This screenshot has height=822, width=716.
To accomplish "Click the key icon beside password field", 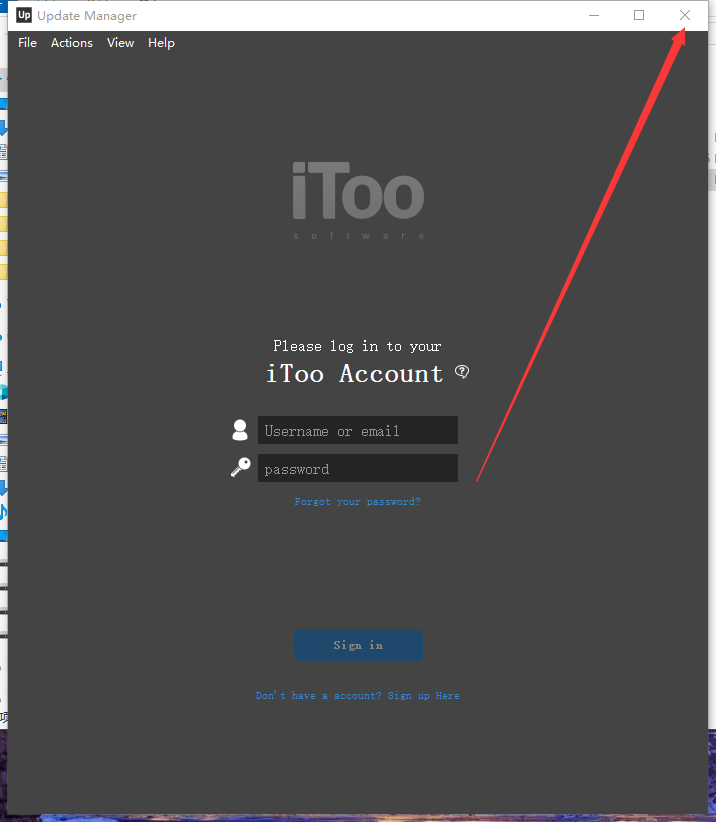I will (x=241, y=467).
